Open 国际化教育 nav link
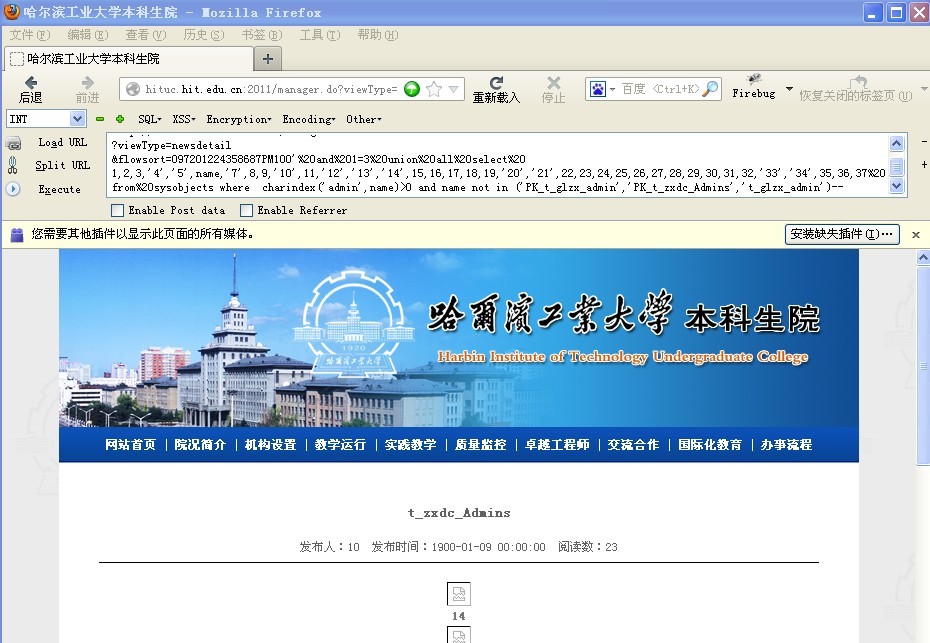Image resolution: width=930 pixels, height=643 pixels. pyautogui.click(x=710, y=445)
